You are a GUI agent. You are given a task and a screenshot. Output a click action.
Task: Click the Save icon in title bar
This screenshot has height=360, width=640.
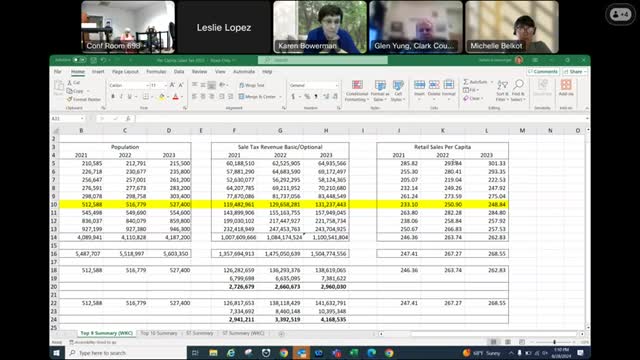pyautogui.click(x=93, y=60)
